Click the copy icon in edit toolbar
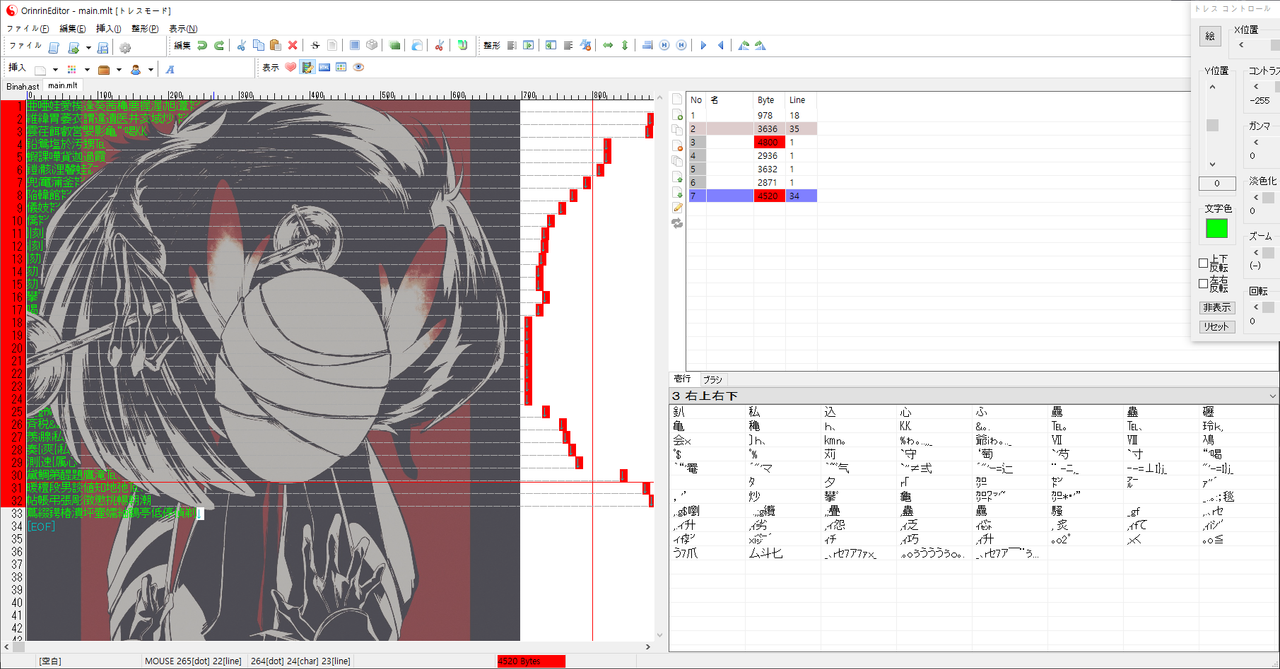The width and height of the screenshot is (1280, 669). coord(258,46)
